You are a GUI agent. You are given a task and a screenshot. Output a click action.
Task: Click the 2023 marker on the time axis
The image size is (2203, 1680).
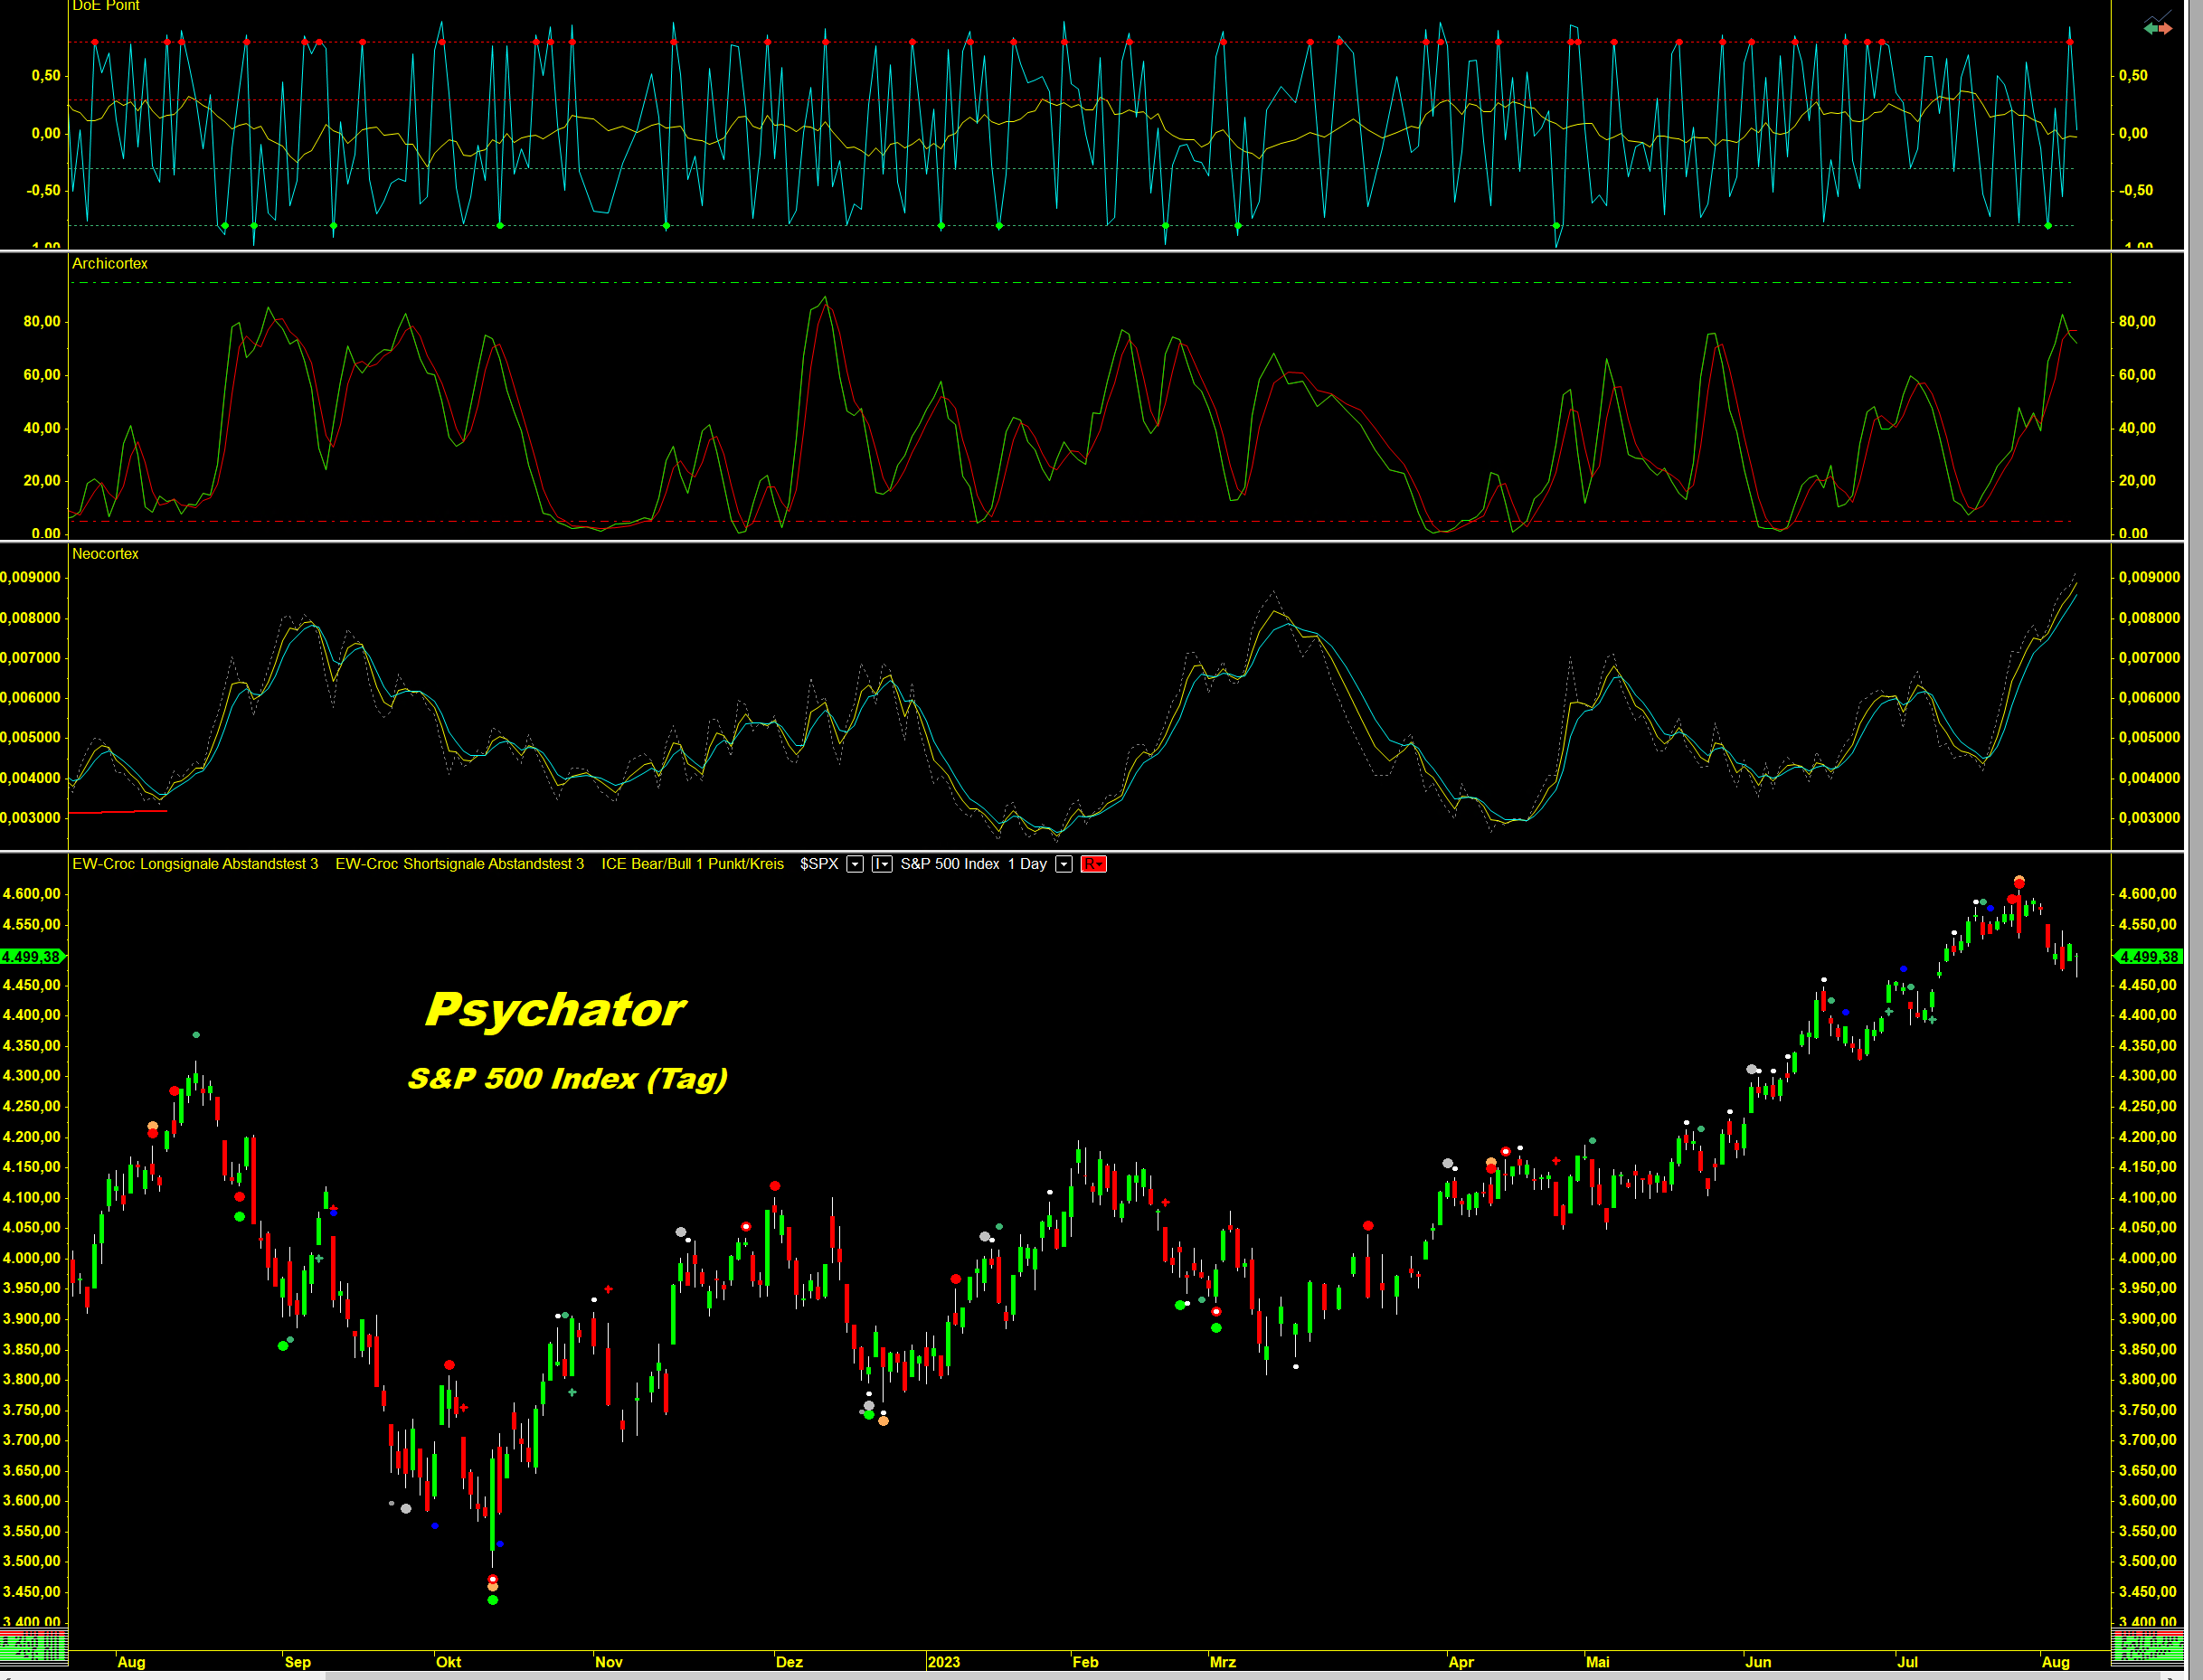point(943,1662)
